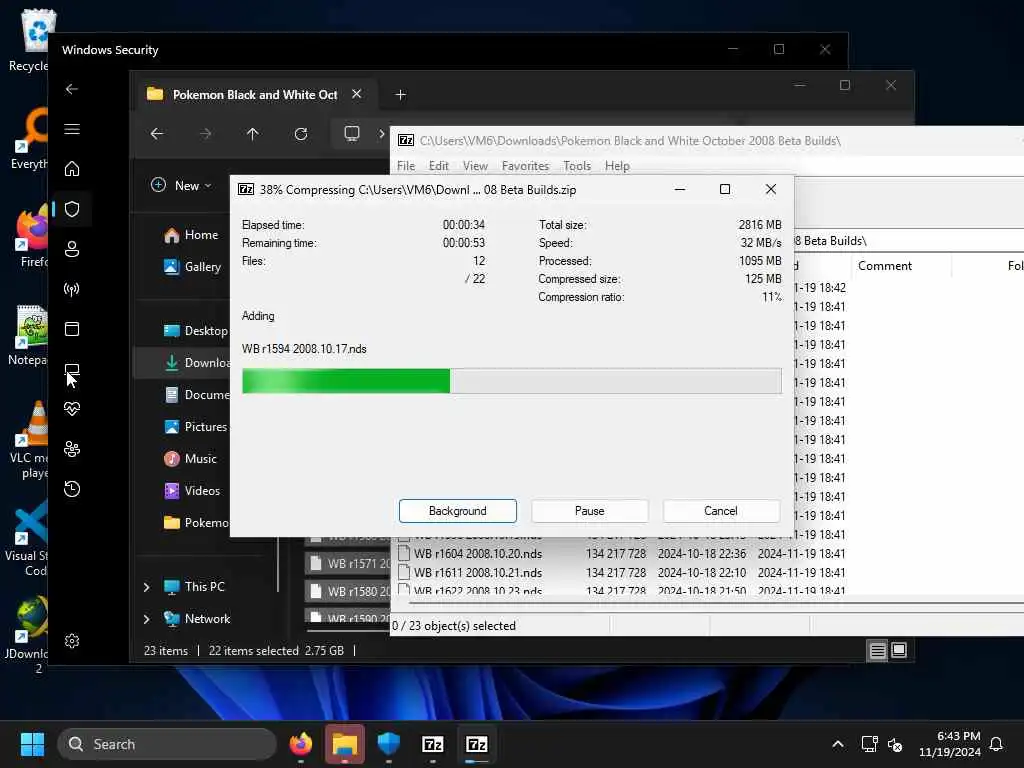Open Virus & threat protection shield icon

point(72,209)
